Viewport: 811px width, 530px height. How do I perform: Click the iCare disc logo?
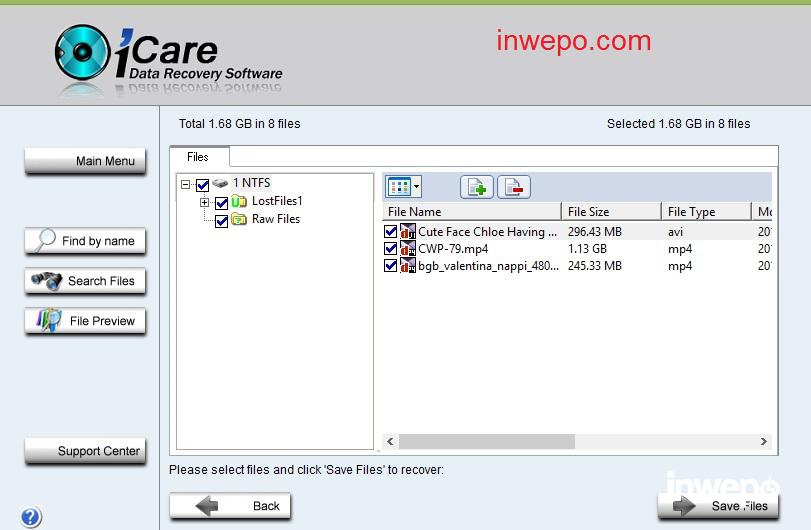pos(82,52)
